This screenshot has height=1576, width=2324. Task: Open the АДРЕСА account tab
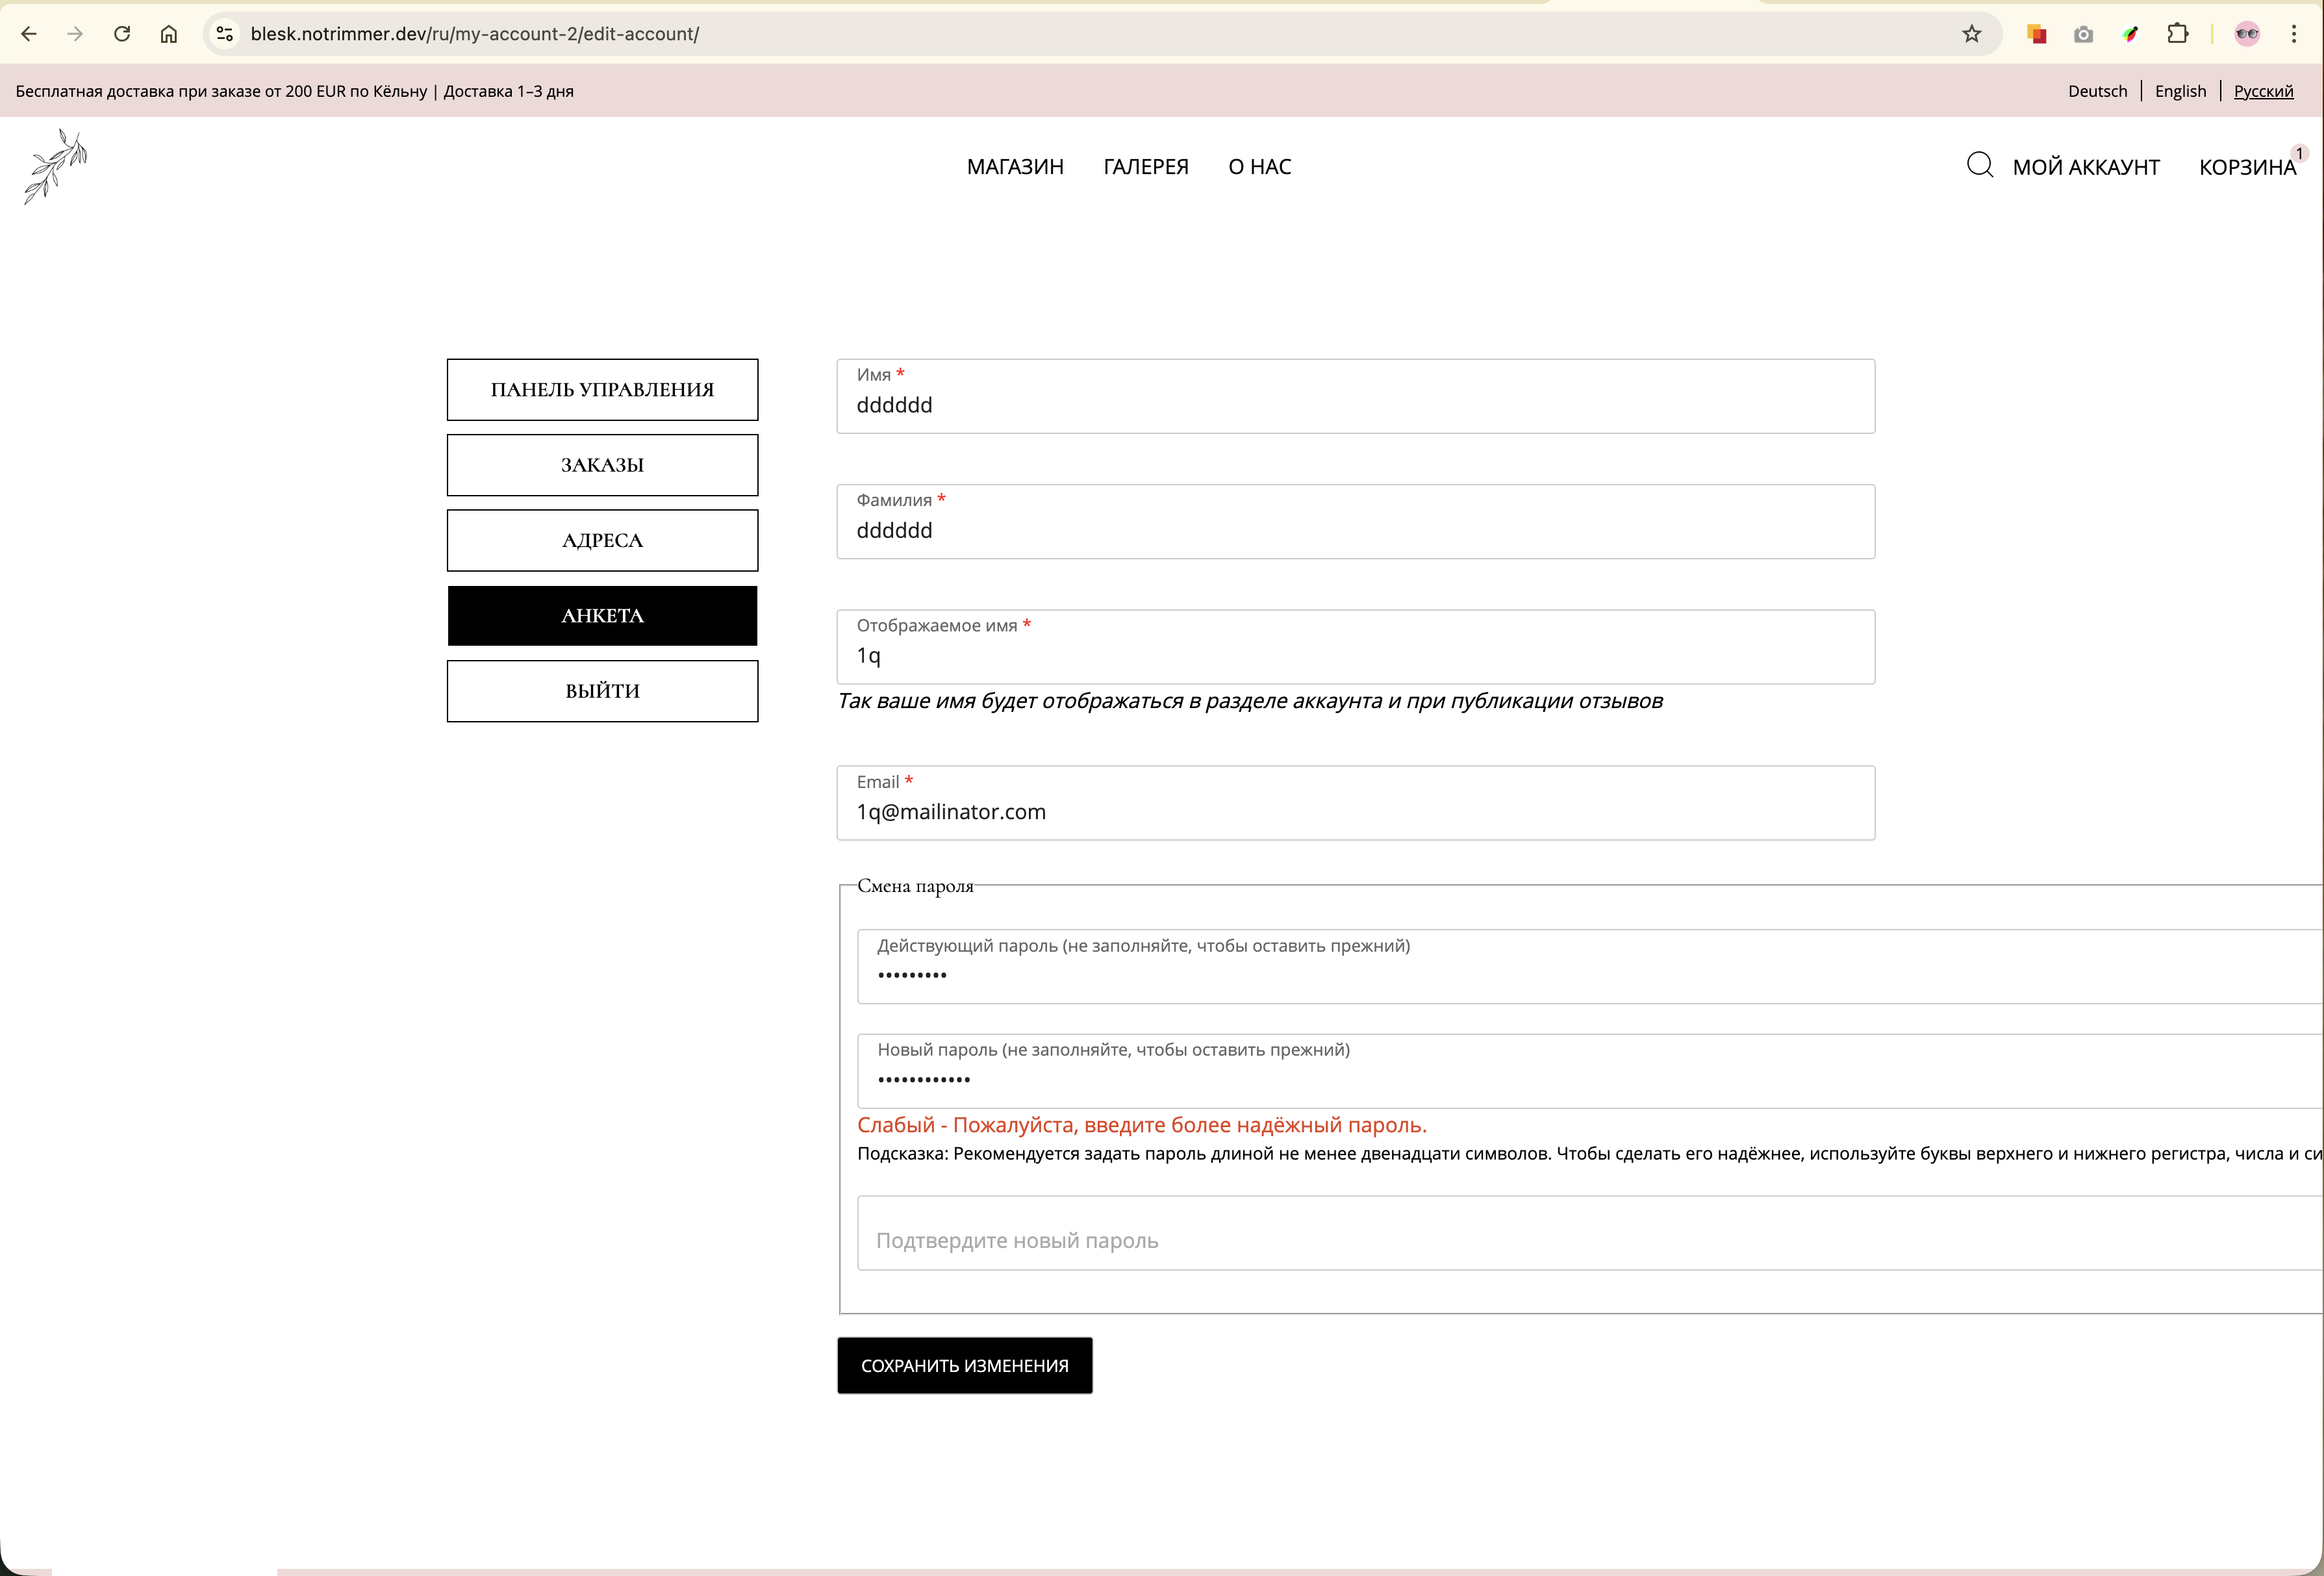[x=602, y=541]
